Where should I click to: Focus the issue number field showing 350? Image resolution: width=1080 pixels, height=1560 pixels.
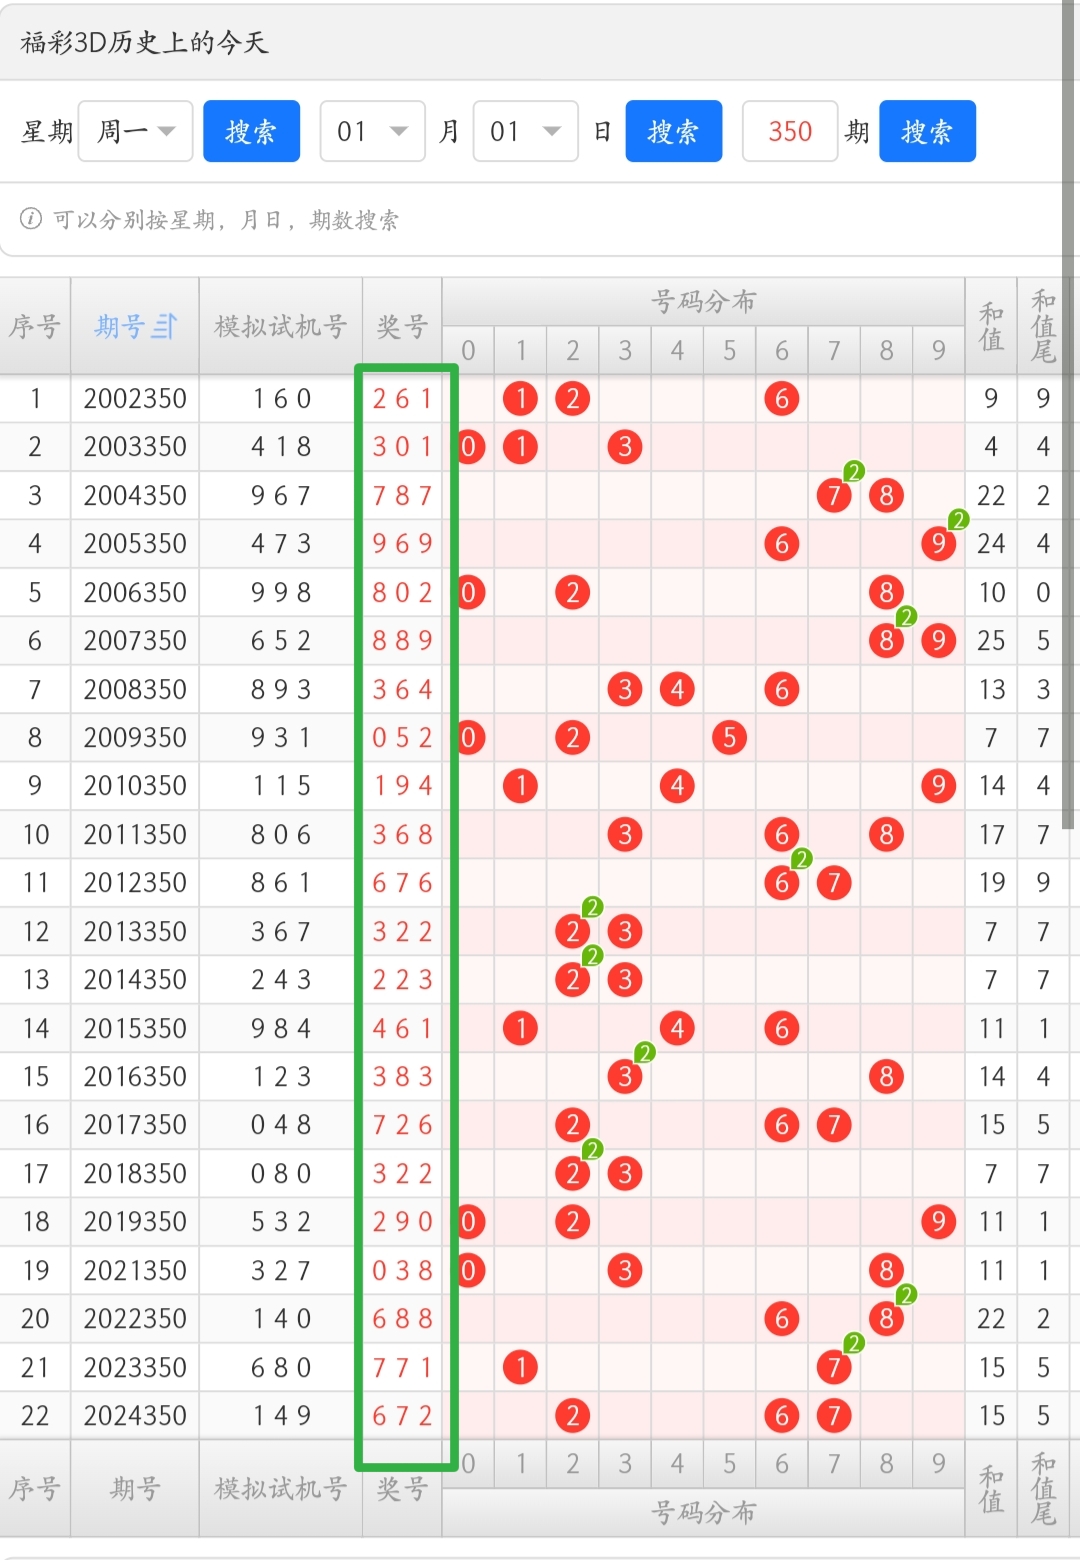(x=790, y=131)
